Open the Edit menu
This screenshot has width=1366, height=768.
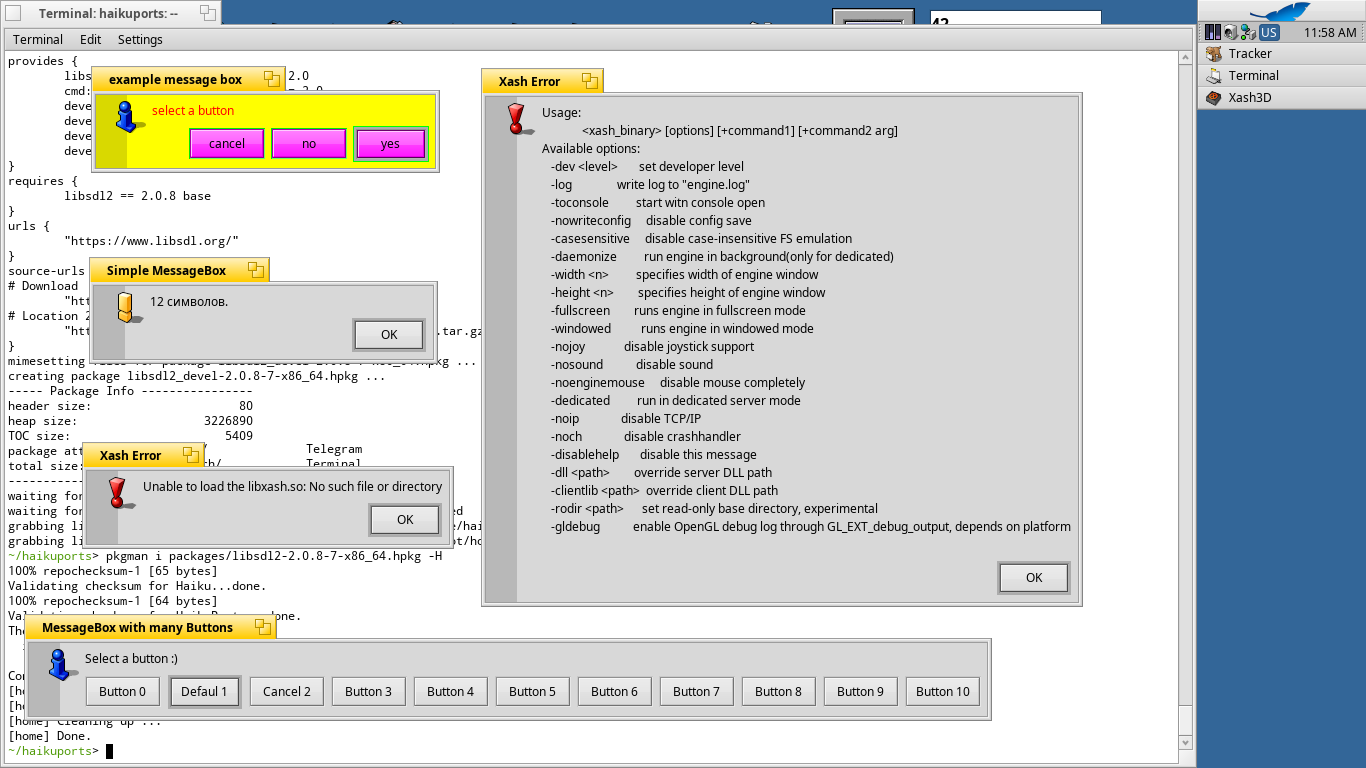click(x=91, y=40)
